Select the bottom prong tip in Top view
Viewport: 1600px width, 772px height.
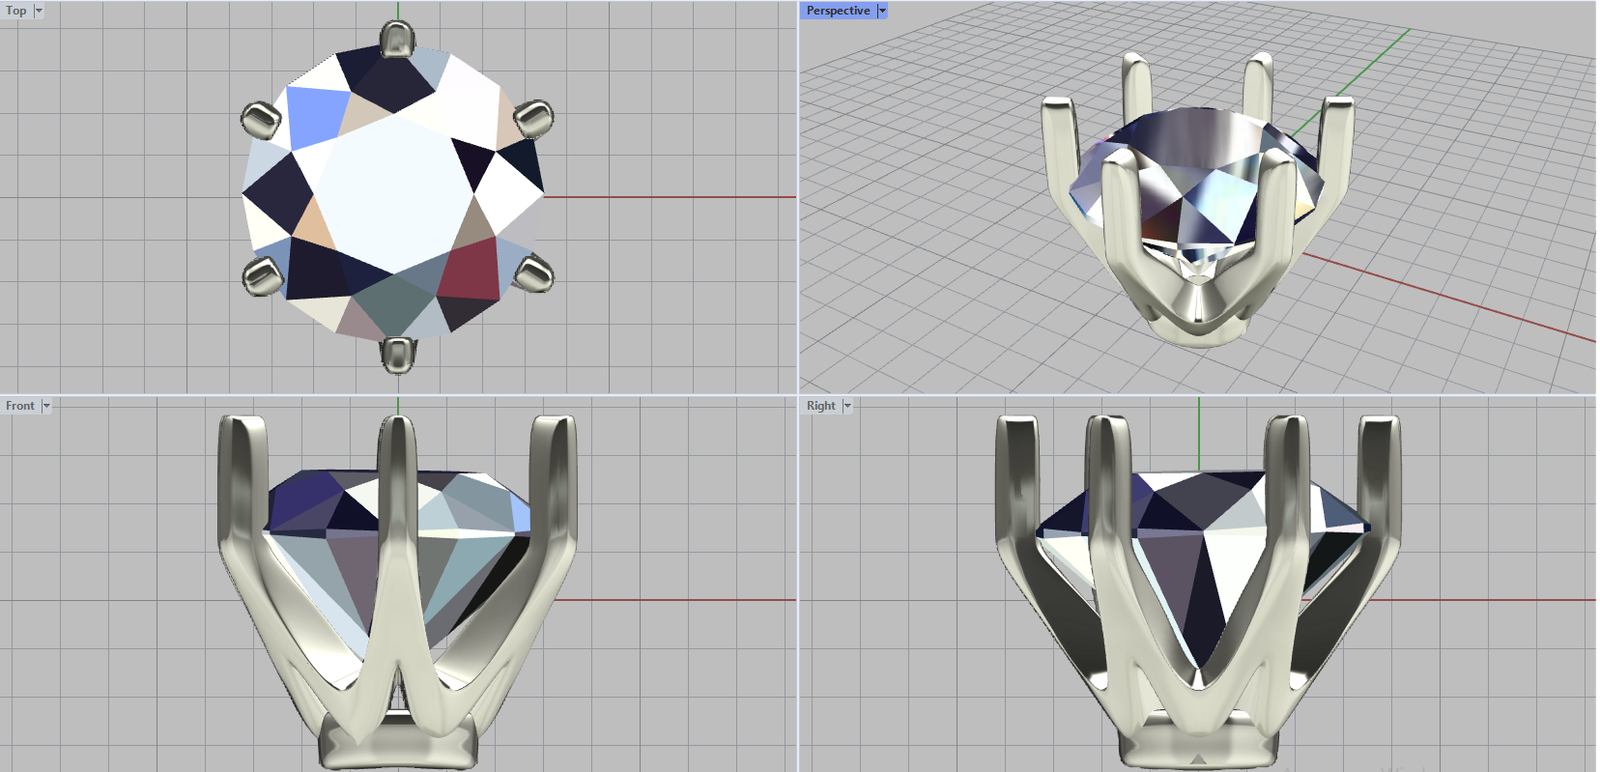coord(398,353)
